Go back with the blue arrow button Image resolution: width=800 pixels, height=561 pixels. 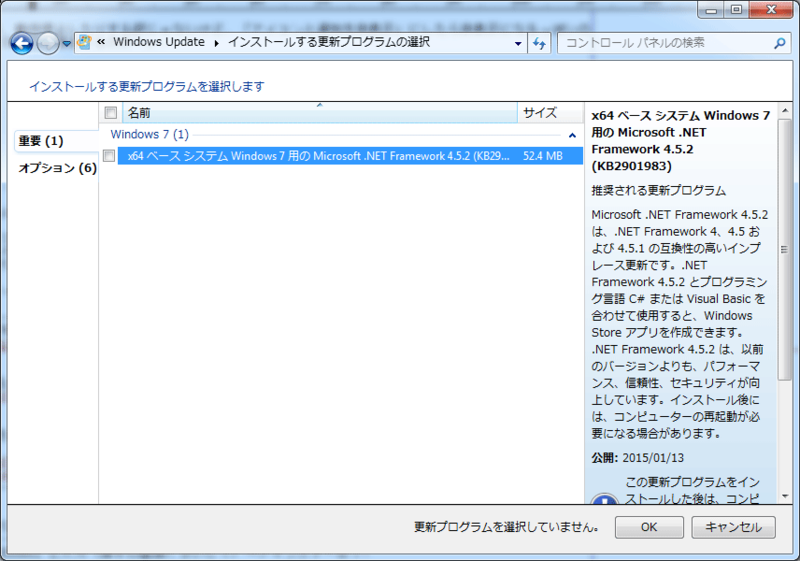[x=22, y=43]
